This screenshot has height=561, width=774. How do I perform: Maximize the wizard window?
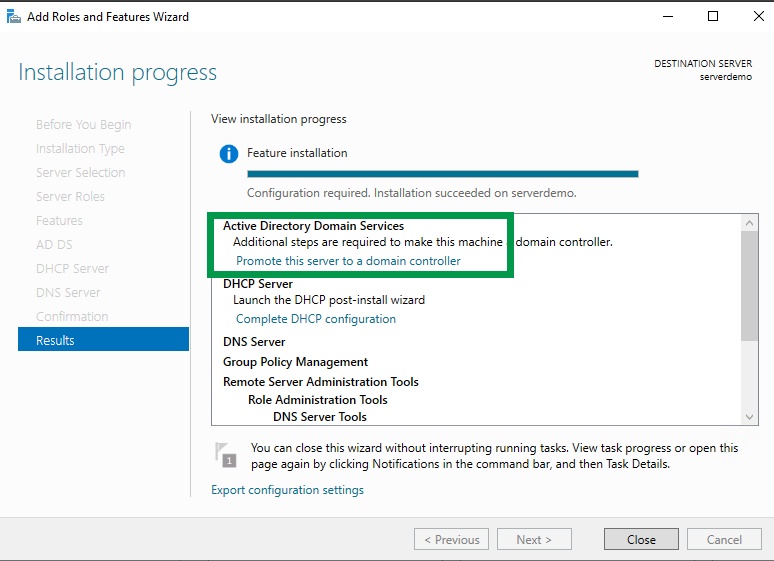[x=712, y=16]
